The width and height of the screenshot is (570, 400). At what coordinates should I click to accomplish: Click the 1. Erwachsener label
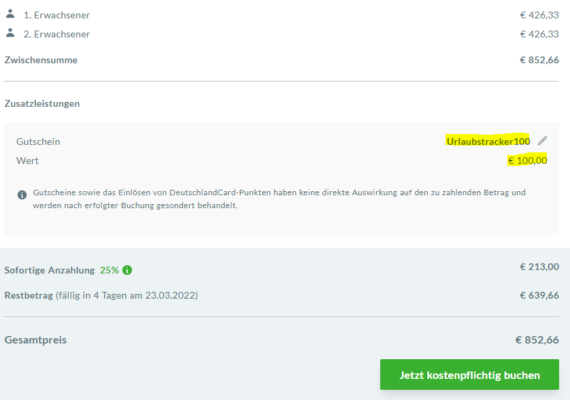click(x=57, y=15)
